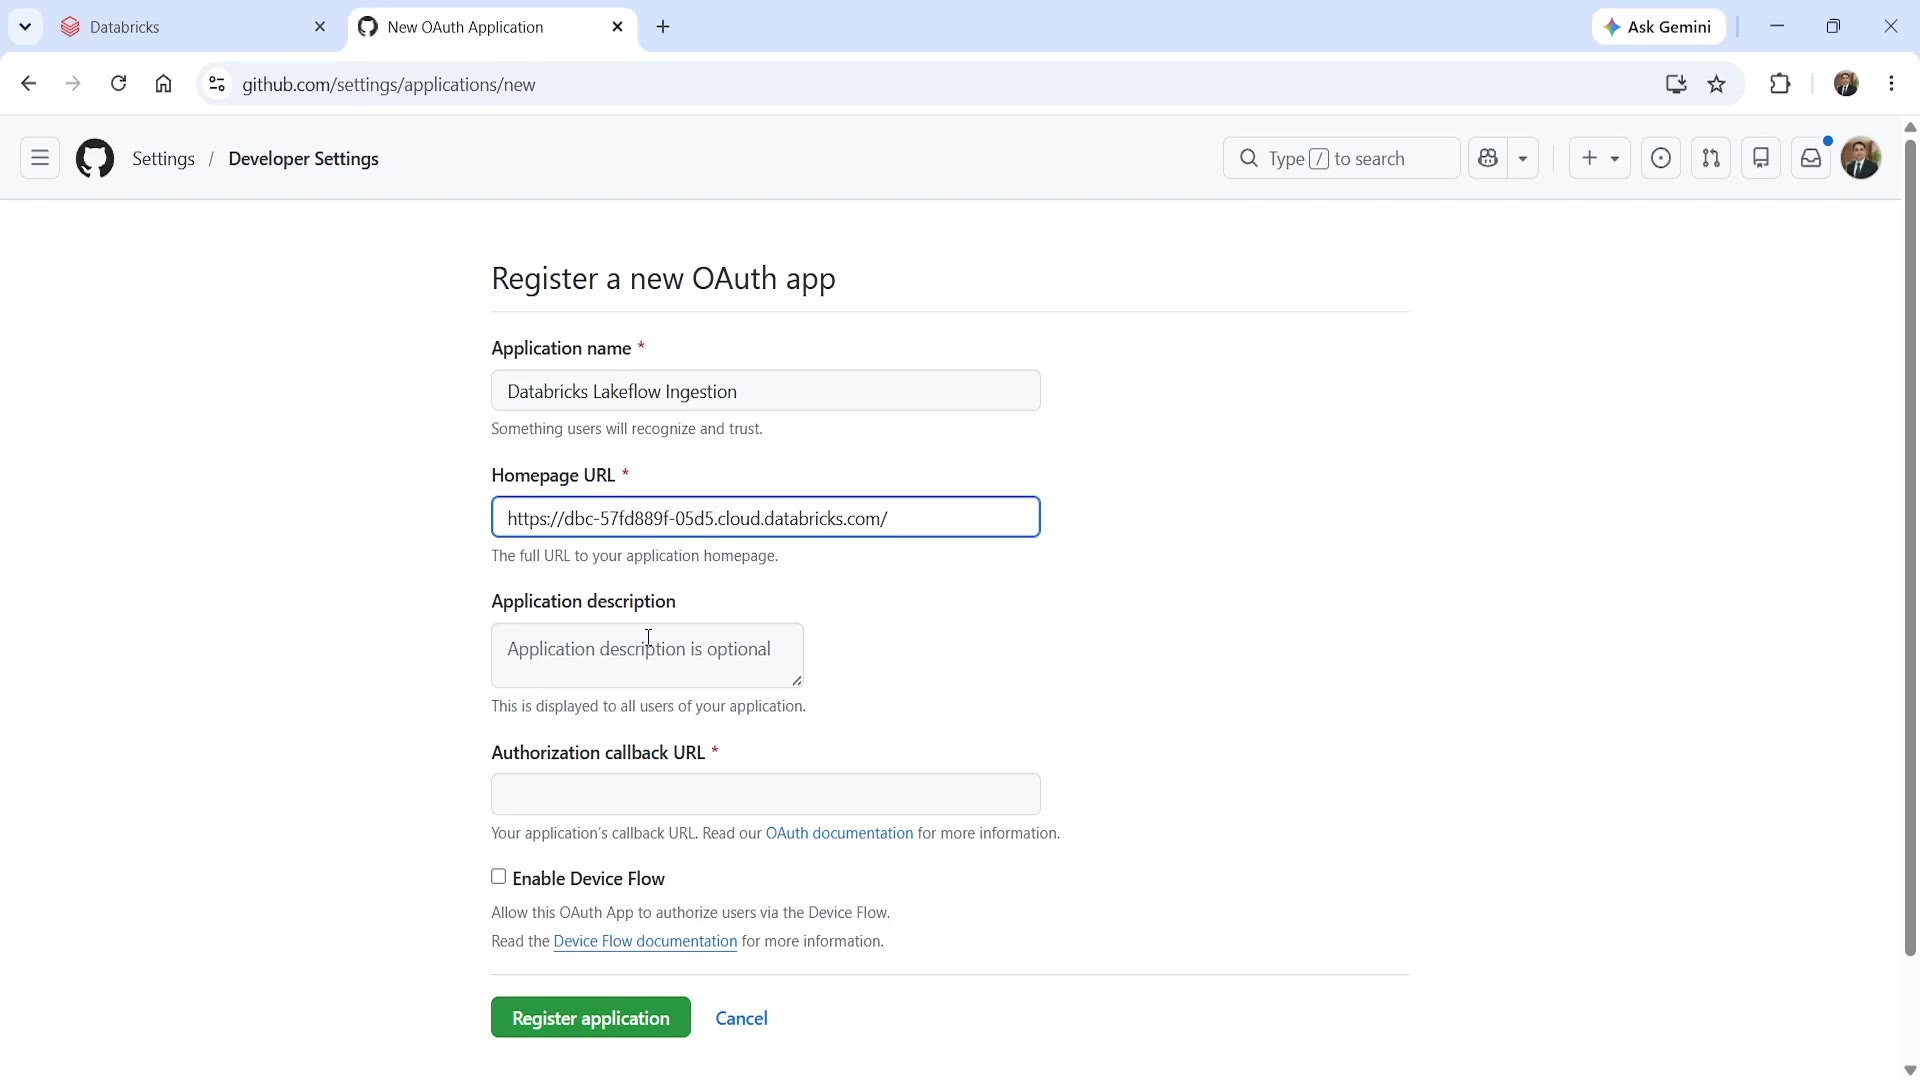The width and height of the screenshot is (1920, 1080).
Task: Go to Settings breadcrumb
Action: click(164, 159)
